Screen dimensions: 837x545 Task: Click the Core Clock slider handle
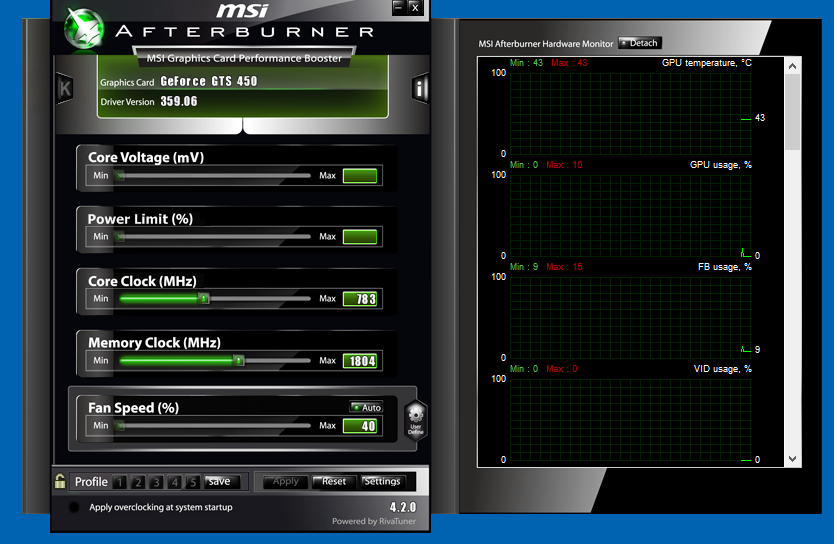click(203, 298)
